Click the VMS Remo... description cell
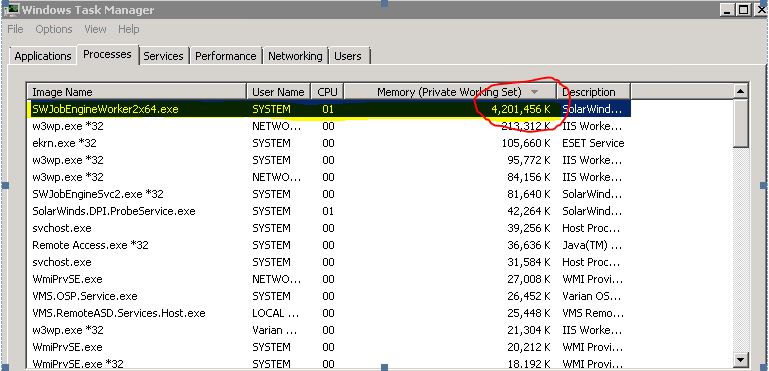Screen dimensions: 769x371 [593, 313]
